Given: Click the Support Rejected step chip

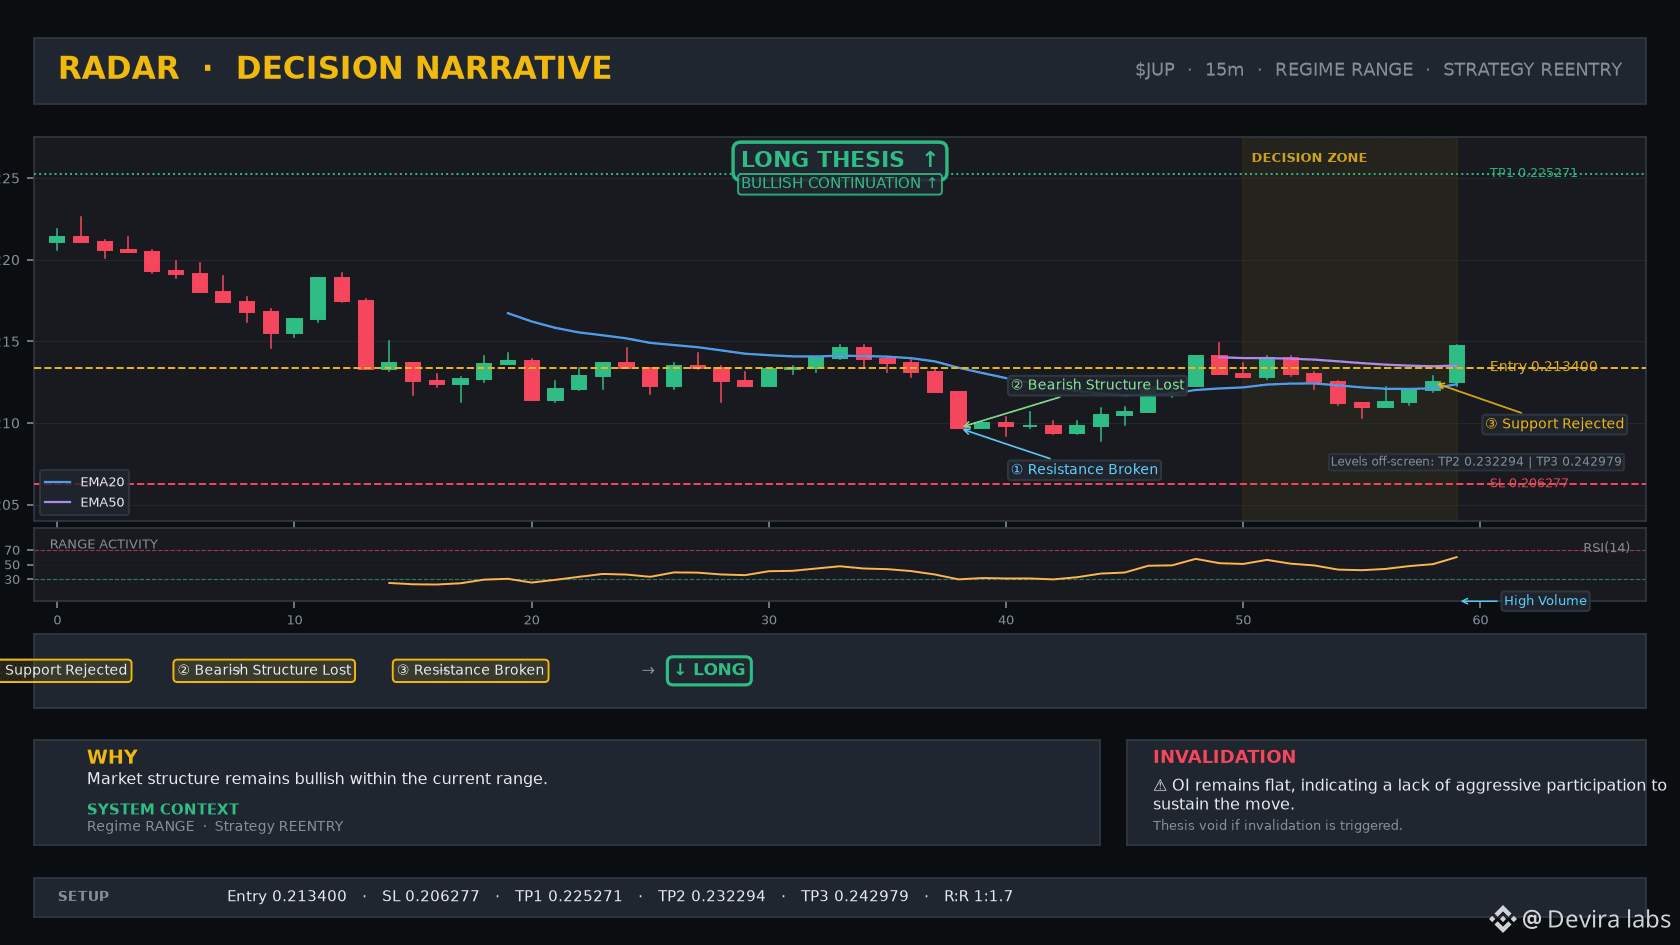Looking at the screenshot, I should pyautogui.click(x=66, y=670).
